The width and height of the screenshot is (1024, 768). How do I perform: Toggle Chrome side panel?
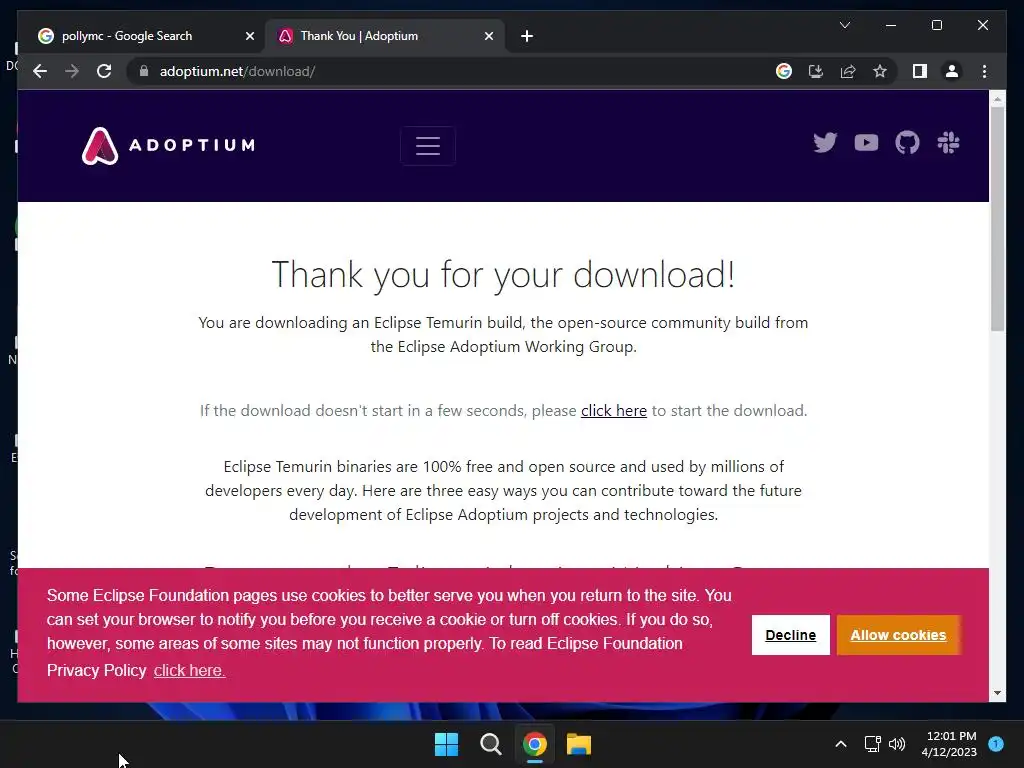[920, 71]
